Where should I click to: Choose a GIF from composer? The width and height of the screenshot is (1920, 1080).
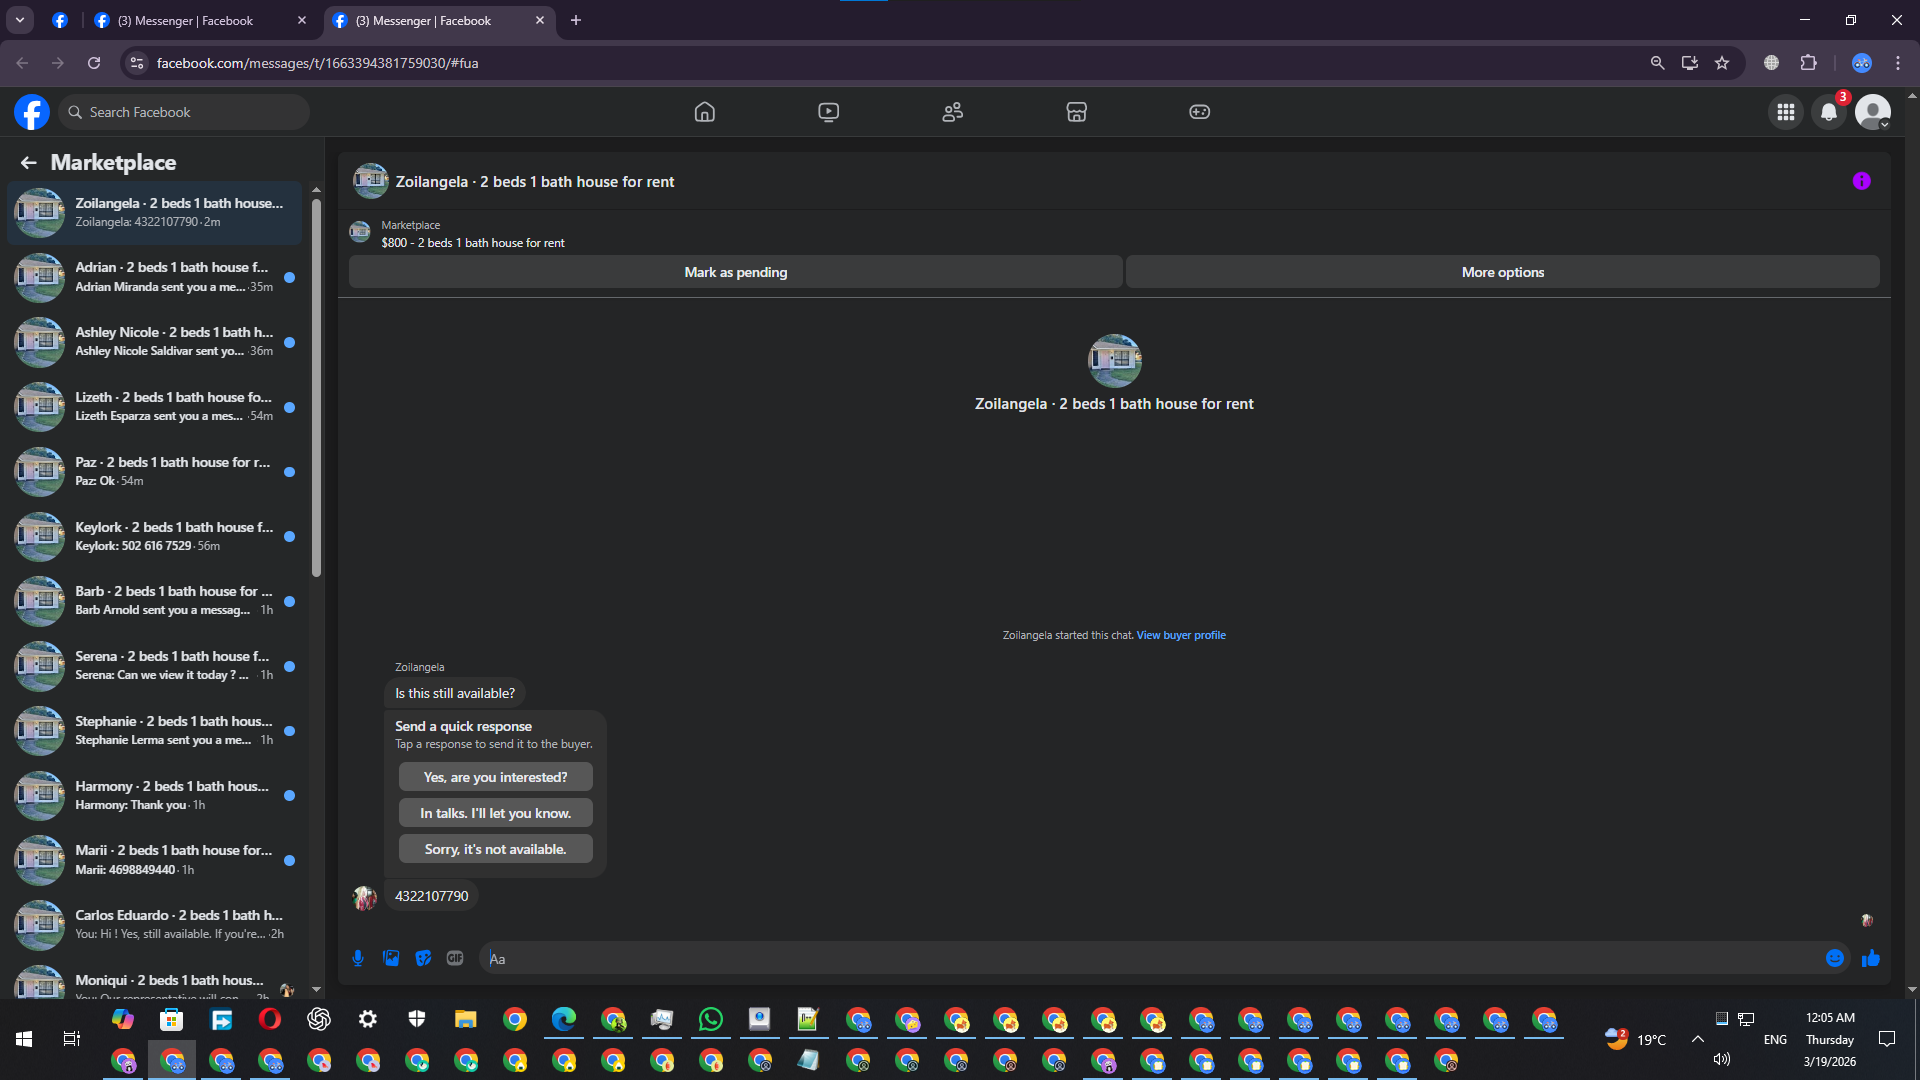tap(455, 958)
